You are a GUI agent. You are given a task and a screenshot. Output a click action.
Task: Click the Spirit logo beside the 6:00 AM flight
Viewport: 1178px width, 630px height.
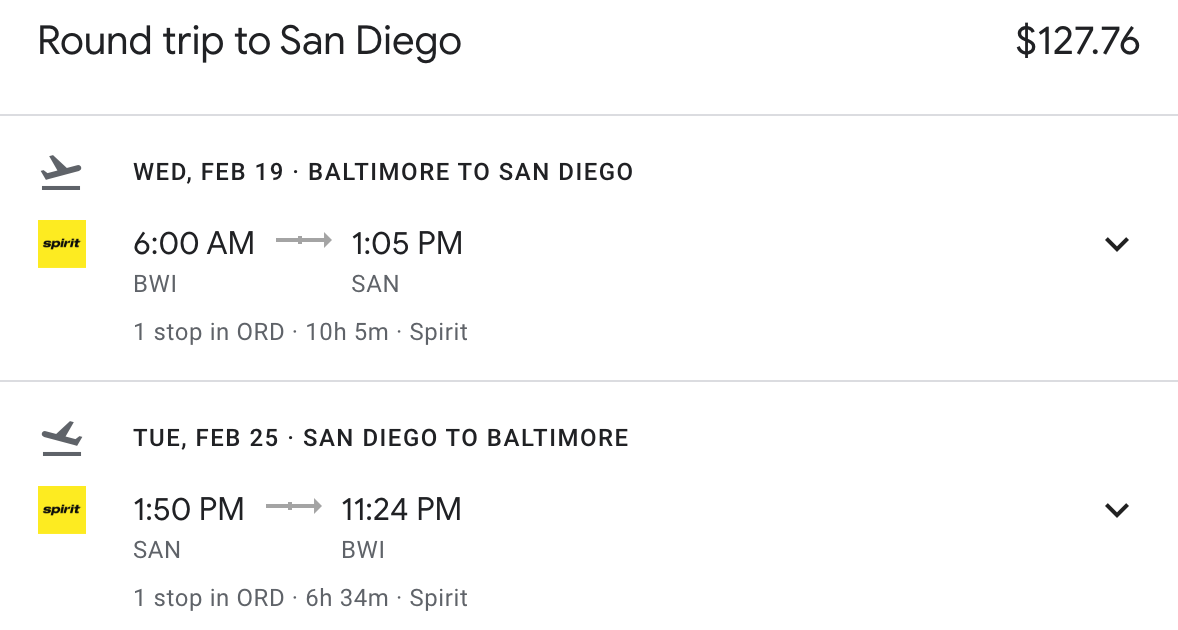[x=62, y=244]
